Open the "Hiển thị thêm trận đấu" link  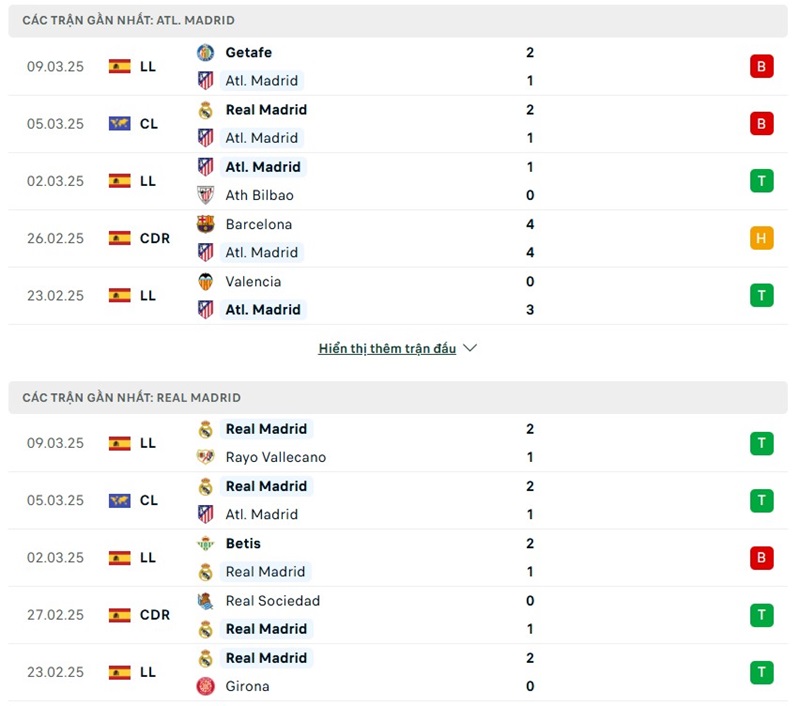coord(387,348)
